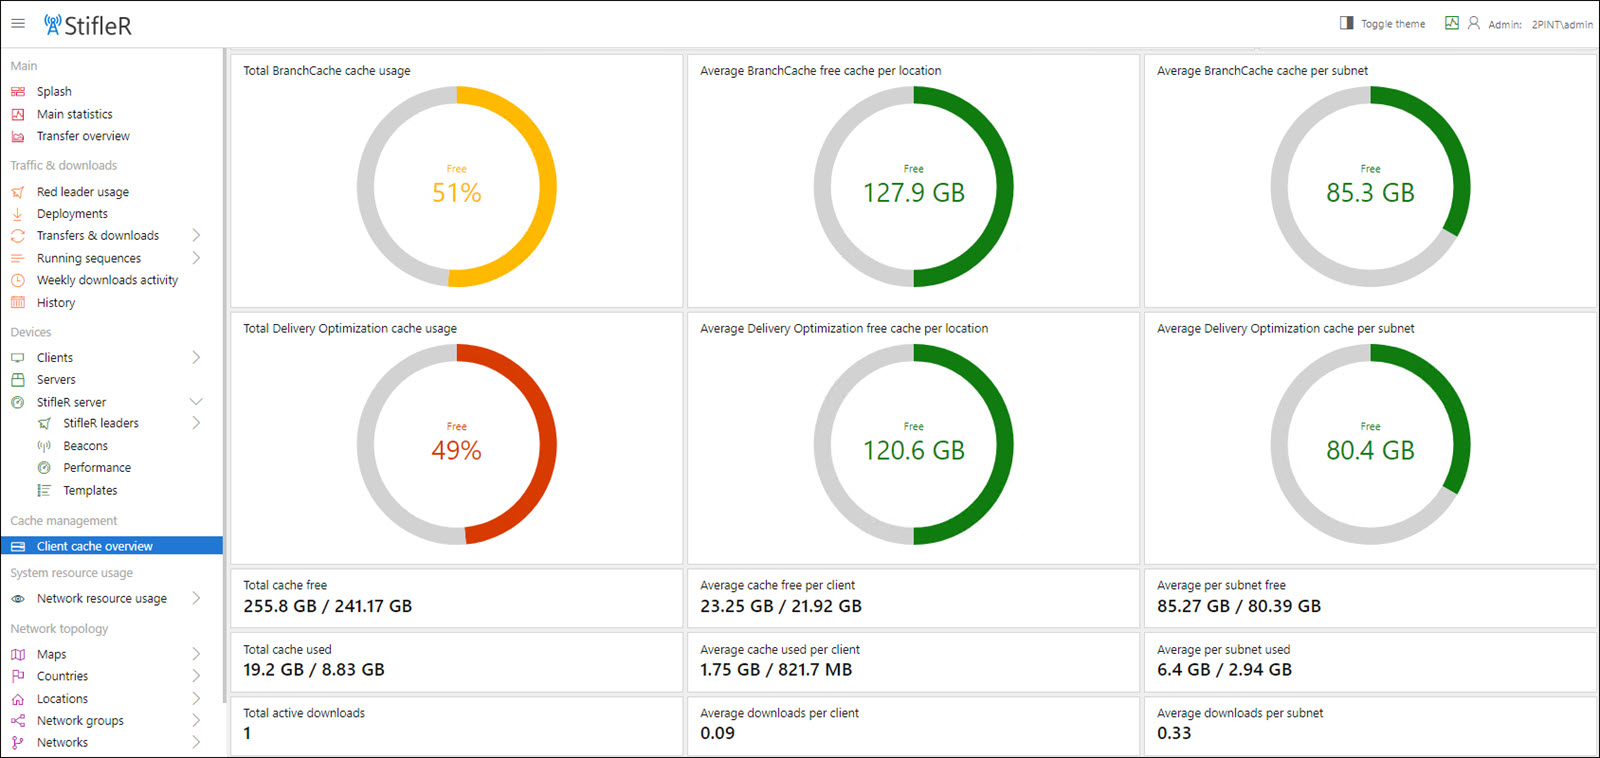The width and height of the screenshot is (1600, 758).
Task: Open the hamburger navigation menu
Action: [x=18, y=23]
